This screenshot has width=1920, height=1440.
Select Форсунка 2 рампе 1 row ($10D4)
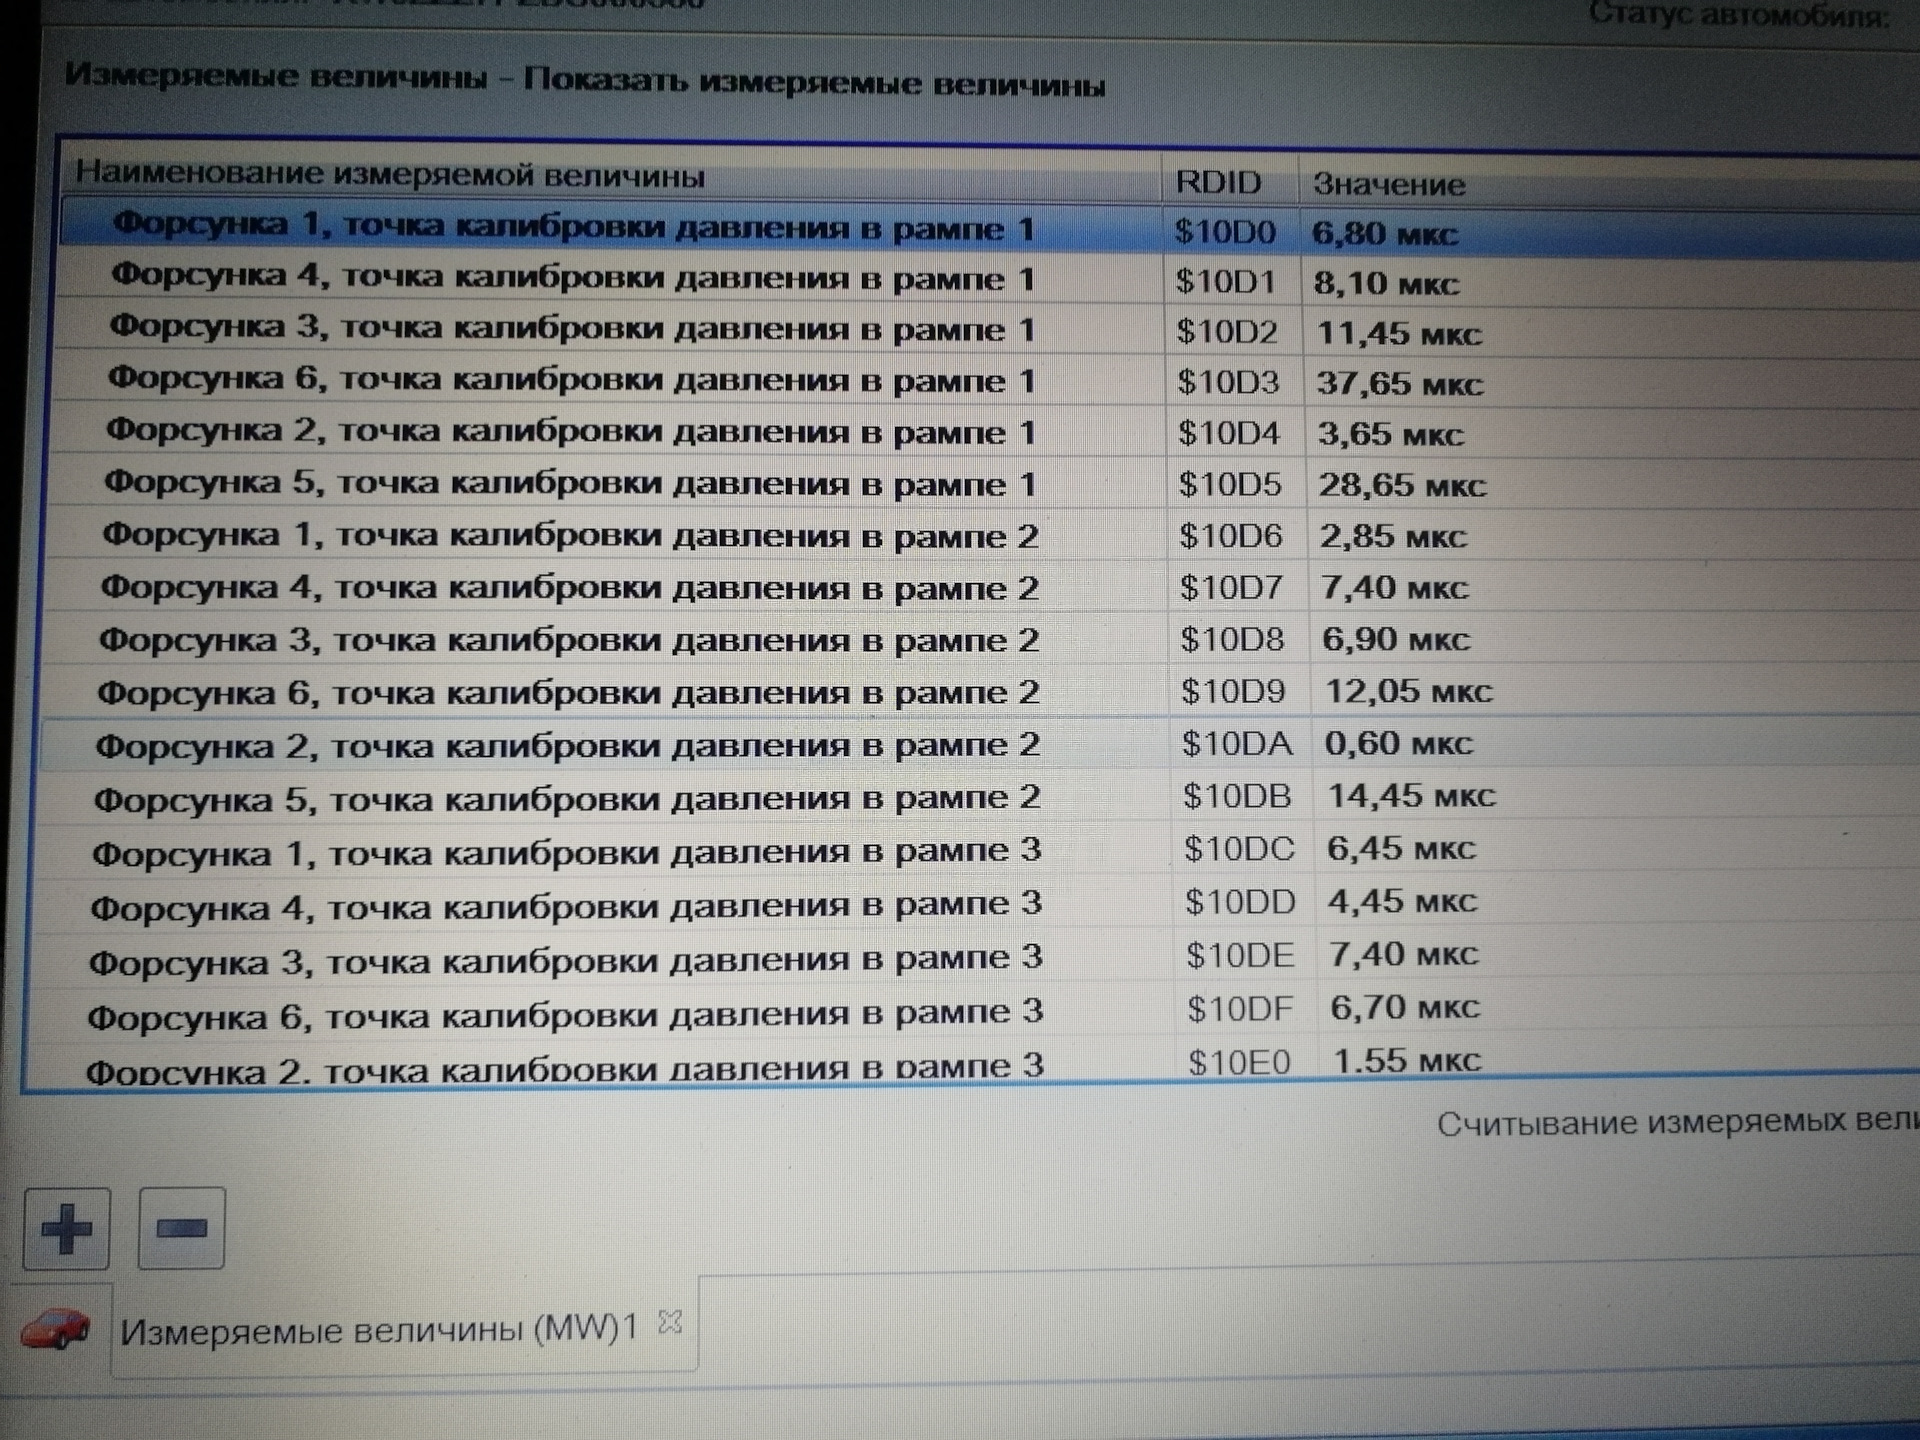(x=570, y=432)
